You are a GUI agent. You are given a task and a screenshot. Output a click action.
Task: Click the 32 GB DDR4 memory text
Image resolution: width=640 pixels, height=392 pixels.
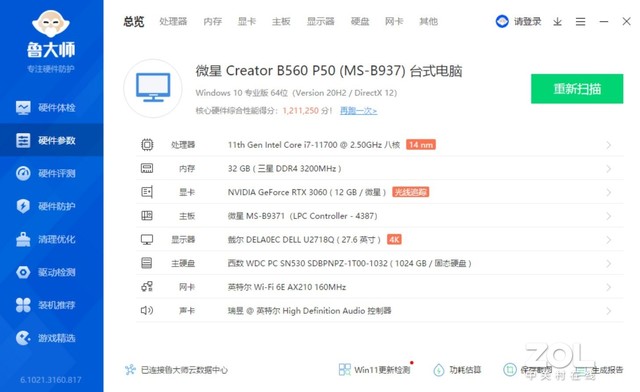(x=284, y=168)
